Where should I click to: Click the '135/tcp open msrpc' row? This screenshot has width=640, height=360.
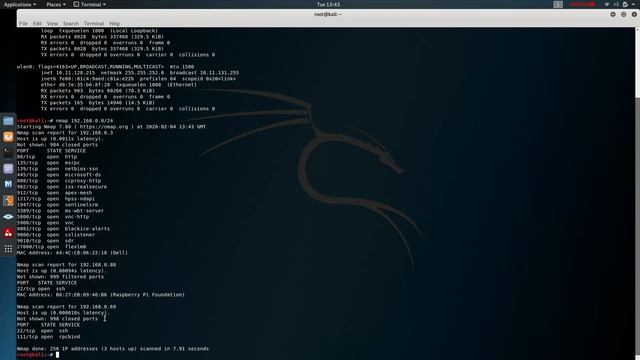click(48, 162)
